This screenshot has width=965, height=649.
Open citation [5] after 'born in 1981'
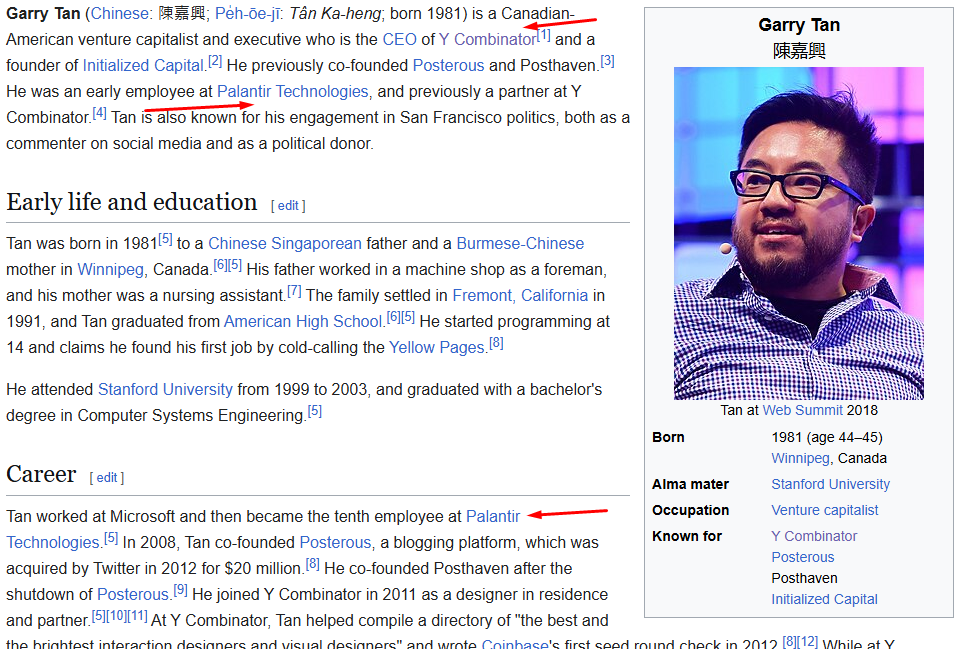[x=166, y=239]
